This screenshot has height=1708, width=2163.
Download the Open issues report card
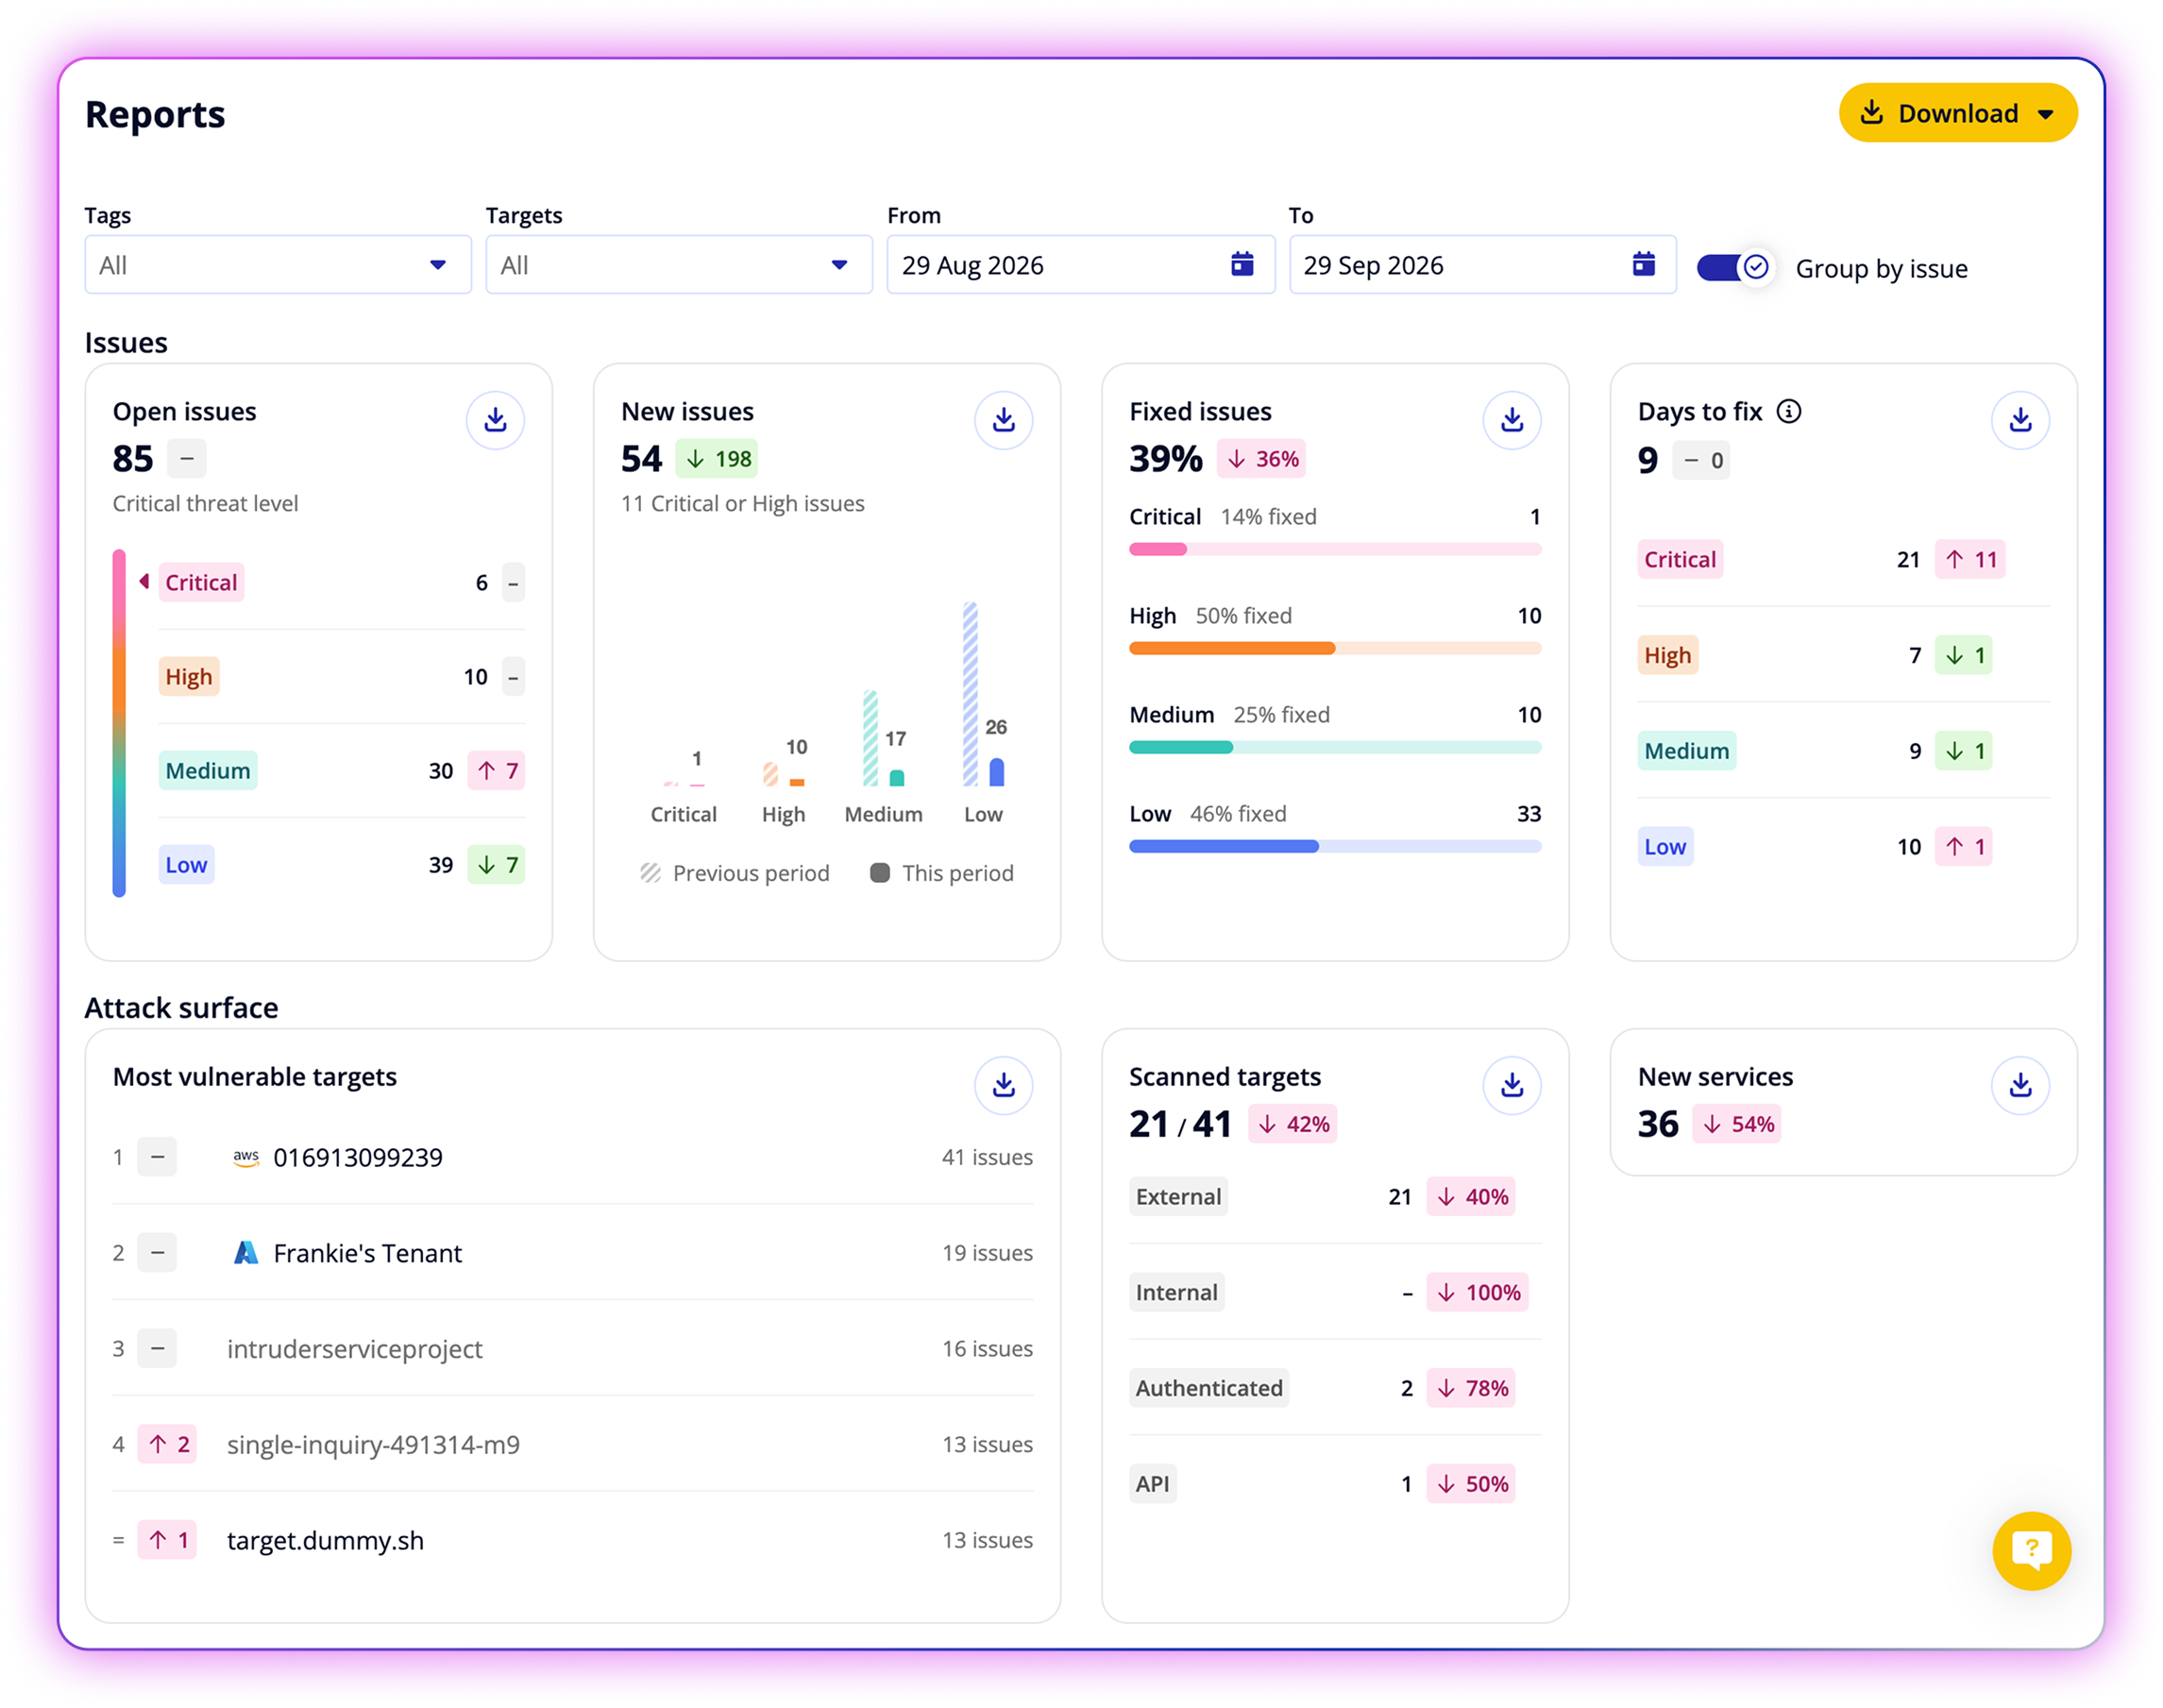[495, 420]
